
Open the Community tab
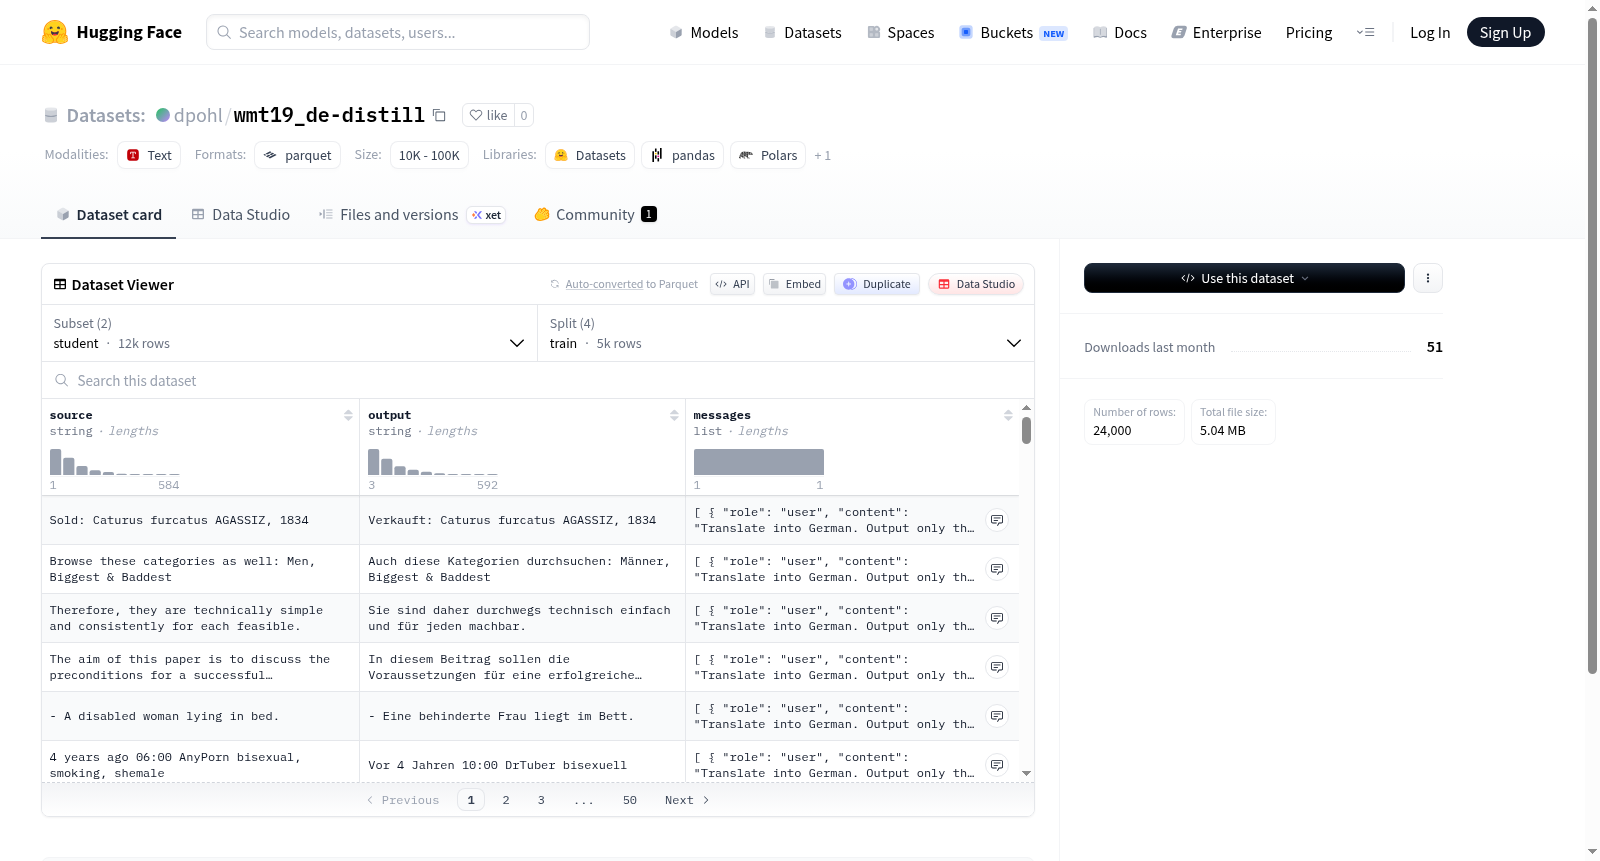point(595,214)
